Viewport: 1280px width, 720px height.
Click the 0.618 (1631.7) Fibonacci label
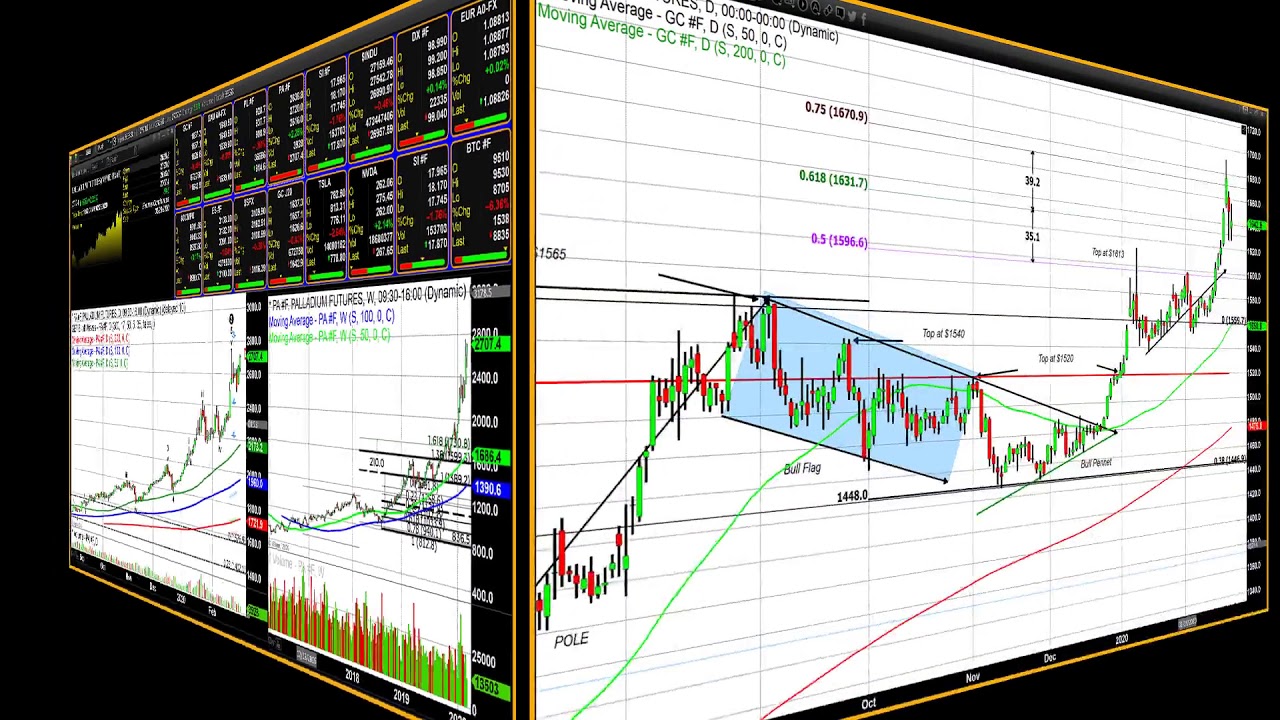[833, 179]
